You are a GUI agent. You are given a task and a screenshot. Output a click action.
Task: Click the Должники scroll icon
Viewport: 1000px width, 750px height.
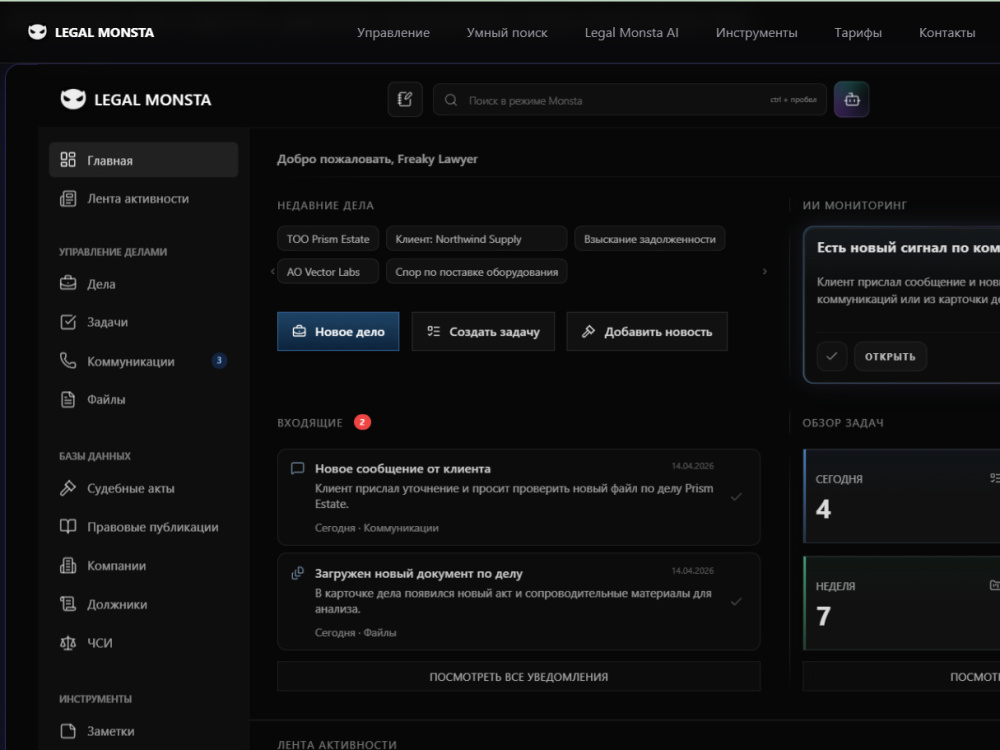(68, 604)
